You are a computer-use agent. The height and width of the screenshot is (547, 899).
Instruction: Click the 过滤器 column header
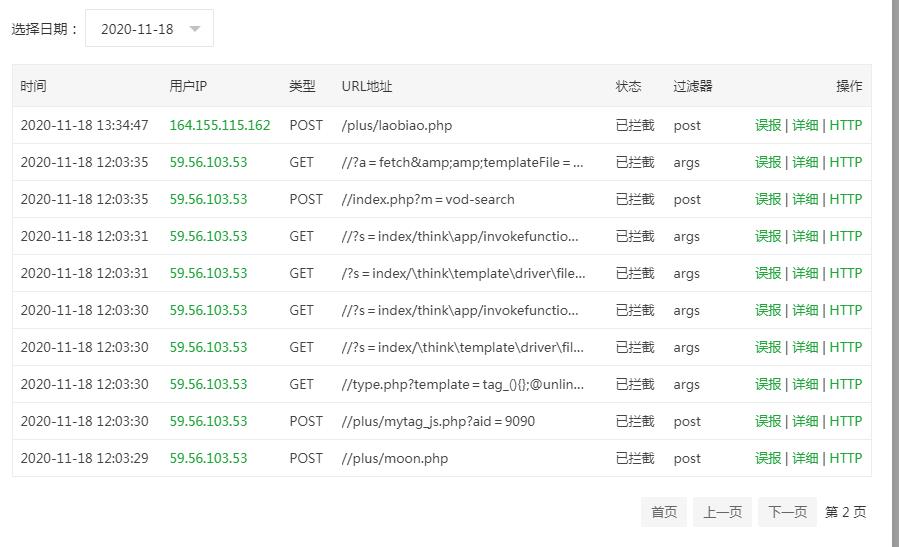[693, 86]
